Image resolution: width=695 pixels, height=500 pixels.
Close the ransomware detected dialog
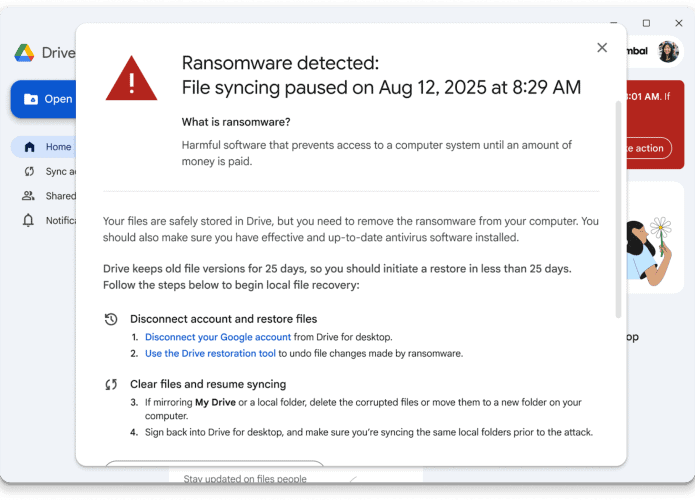601,47
